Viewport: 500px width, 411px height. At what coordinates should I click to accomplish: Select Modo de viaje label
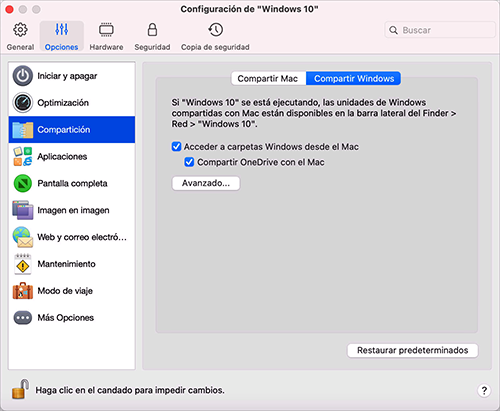click(65, 291)
